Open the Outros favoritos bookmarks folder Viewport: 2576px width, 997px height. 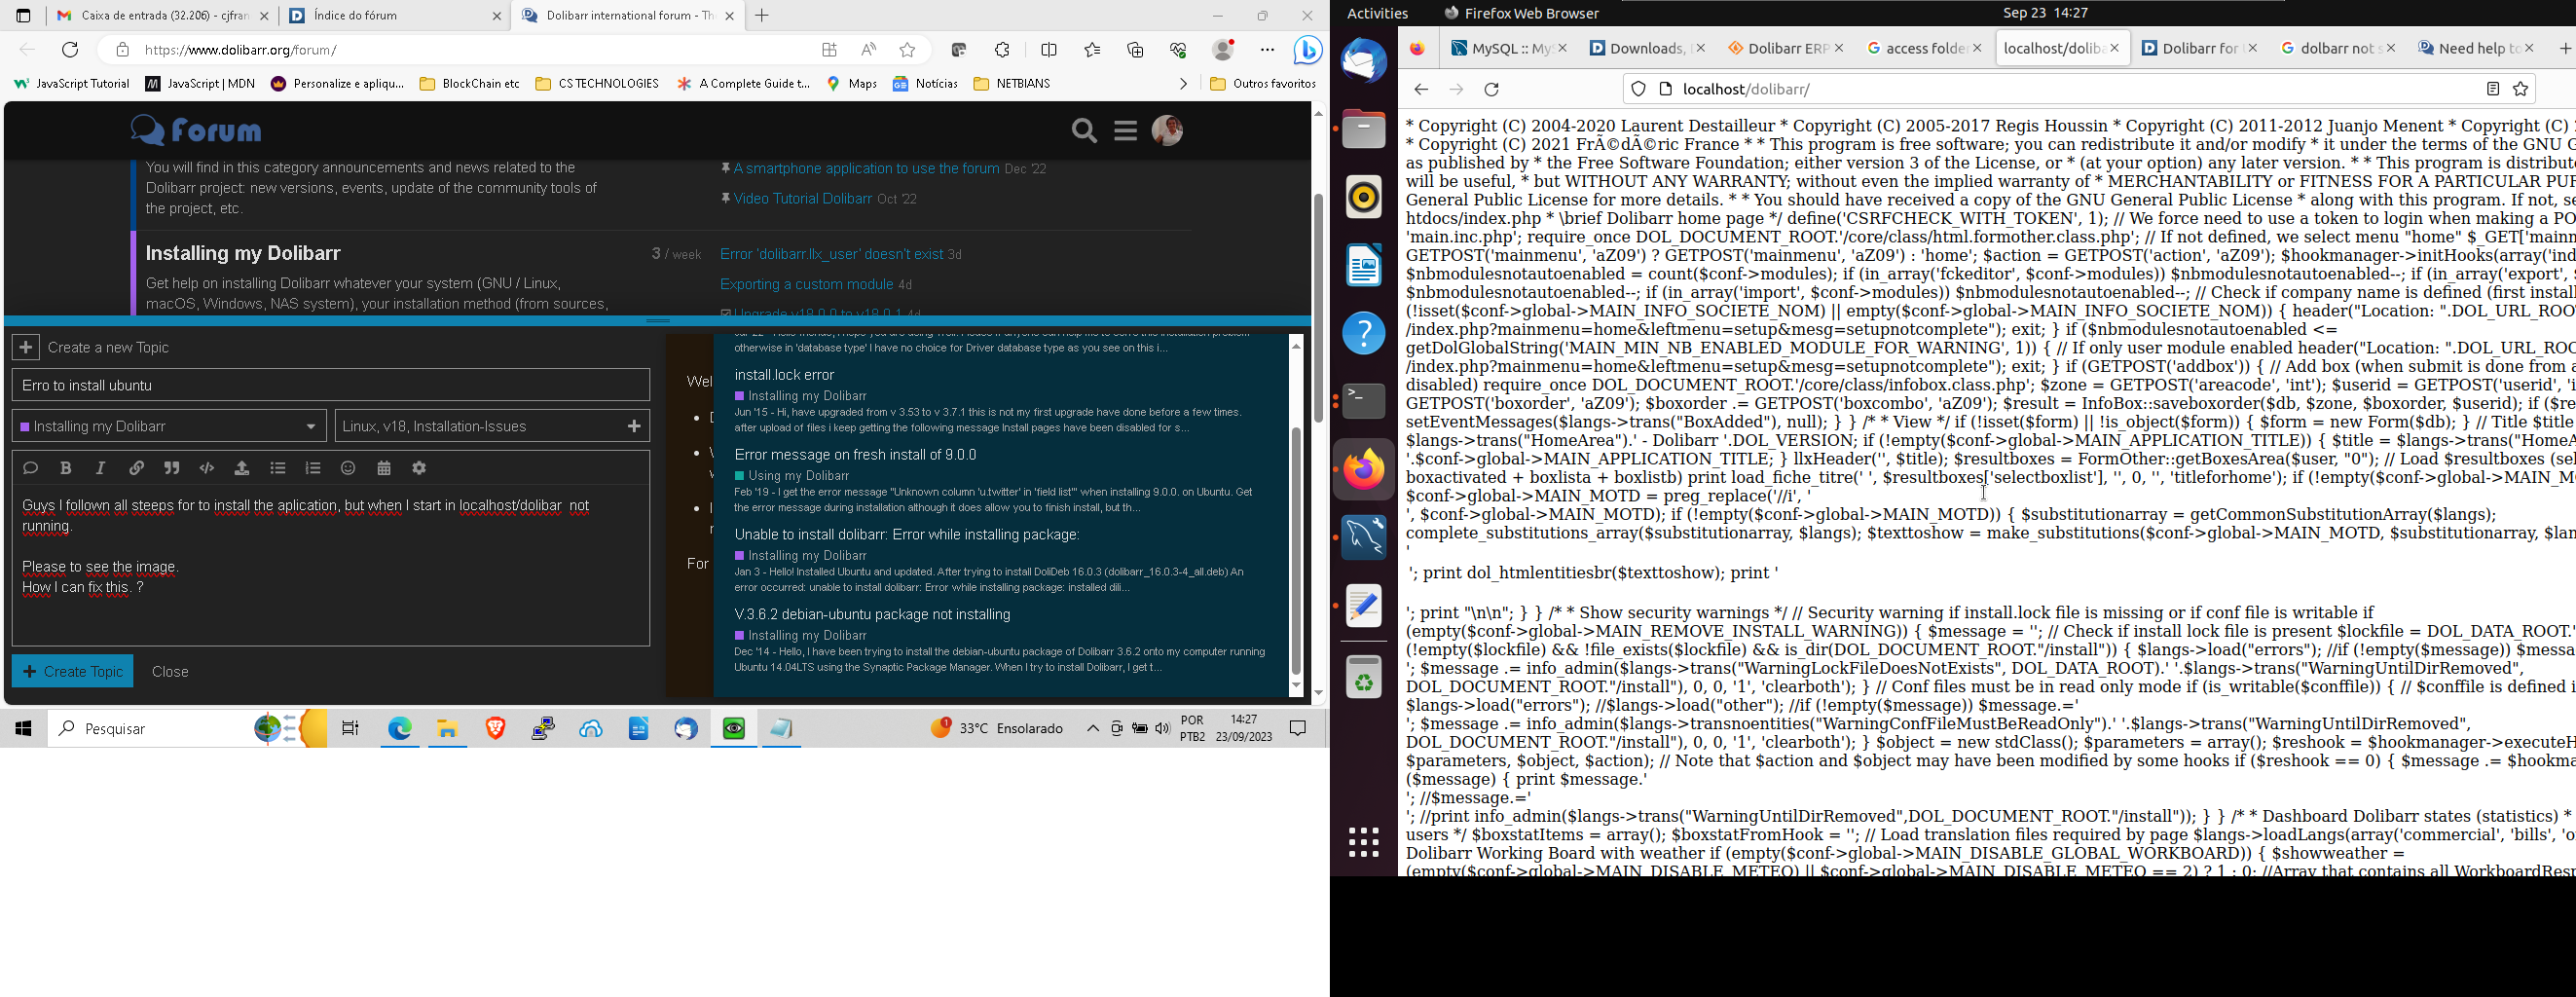(1263, 84)
